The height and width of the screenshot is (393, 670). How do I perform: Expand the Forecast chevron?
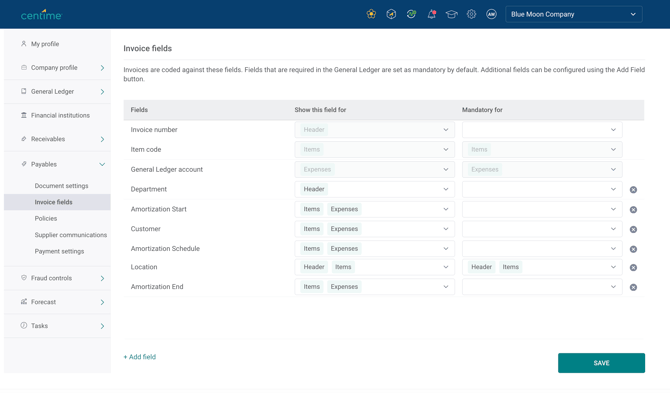point(102,302)
